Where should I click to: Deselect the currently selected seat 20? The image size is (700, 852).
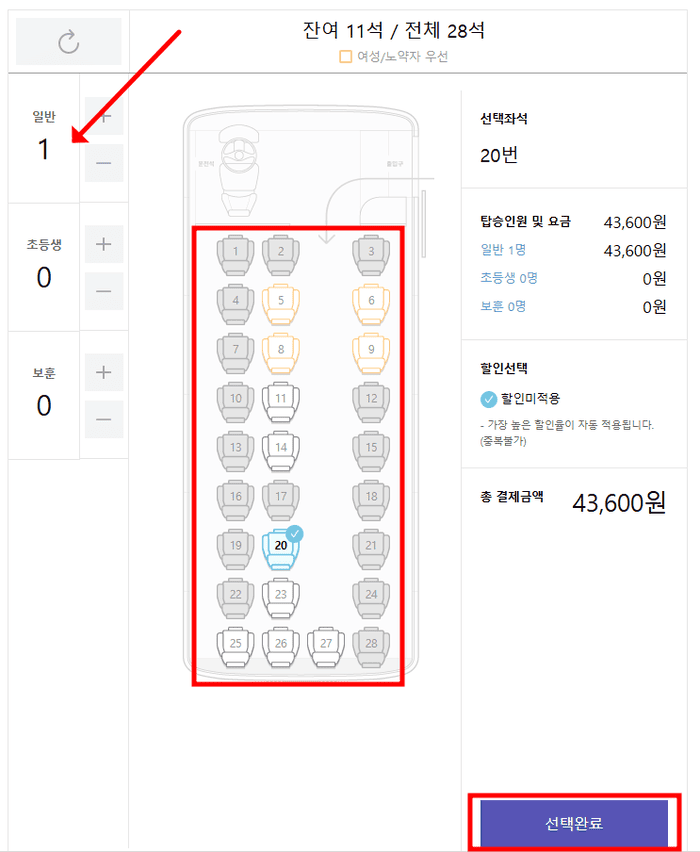click(x=280, y=546)
